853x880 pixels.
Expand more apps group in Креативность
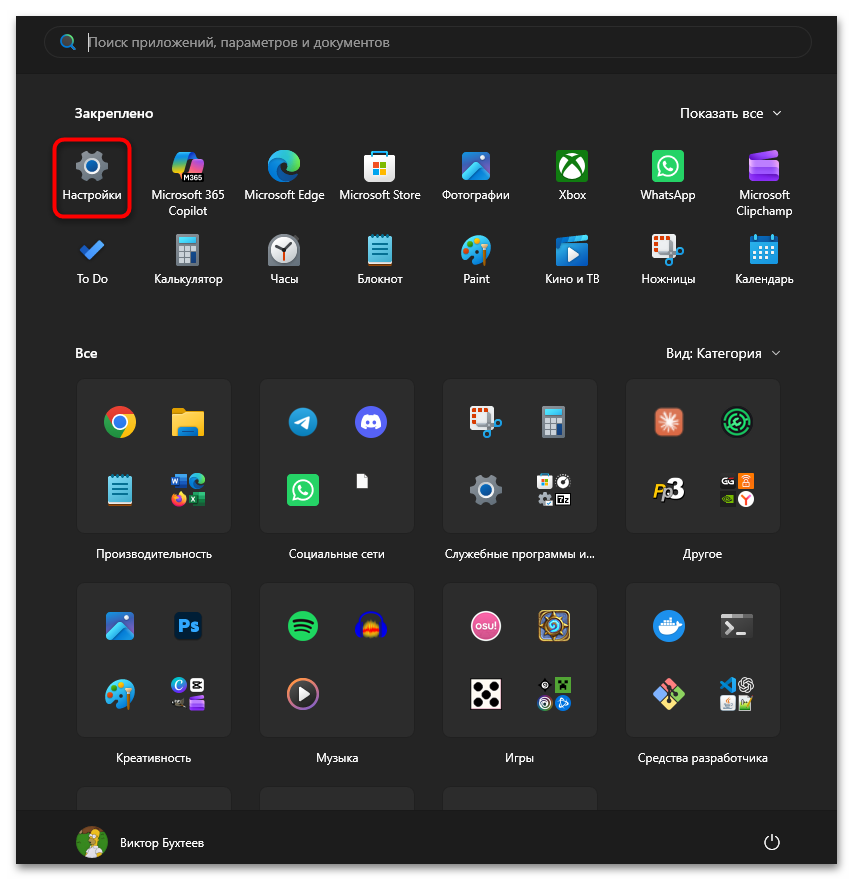point(188,694)
